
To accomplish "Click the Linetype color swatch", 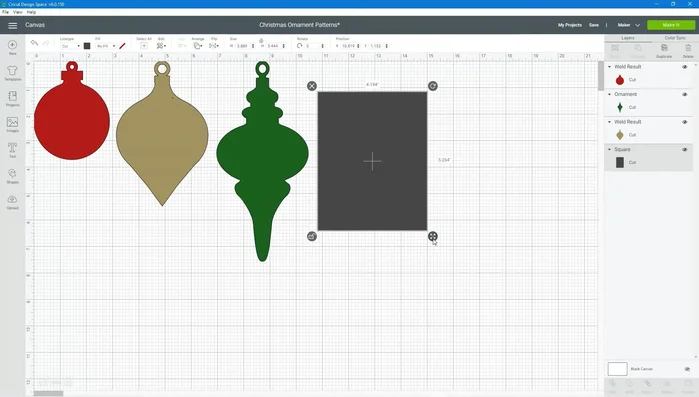I will pos(87,46).
